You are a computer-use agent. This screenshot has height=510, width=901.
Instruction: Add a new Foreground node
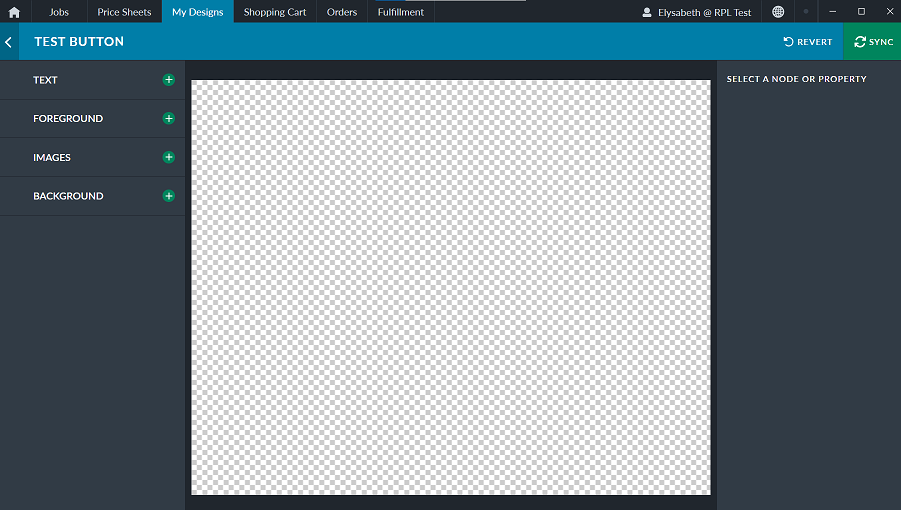click(169, 118)
